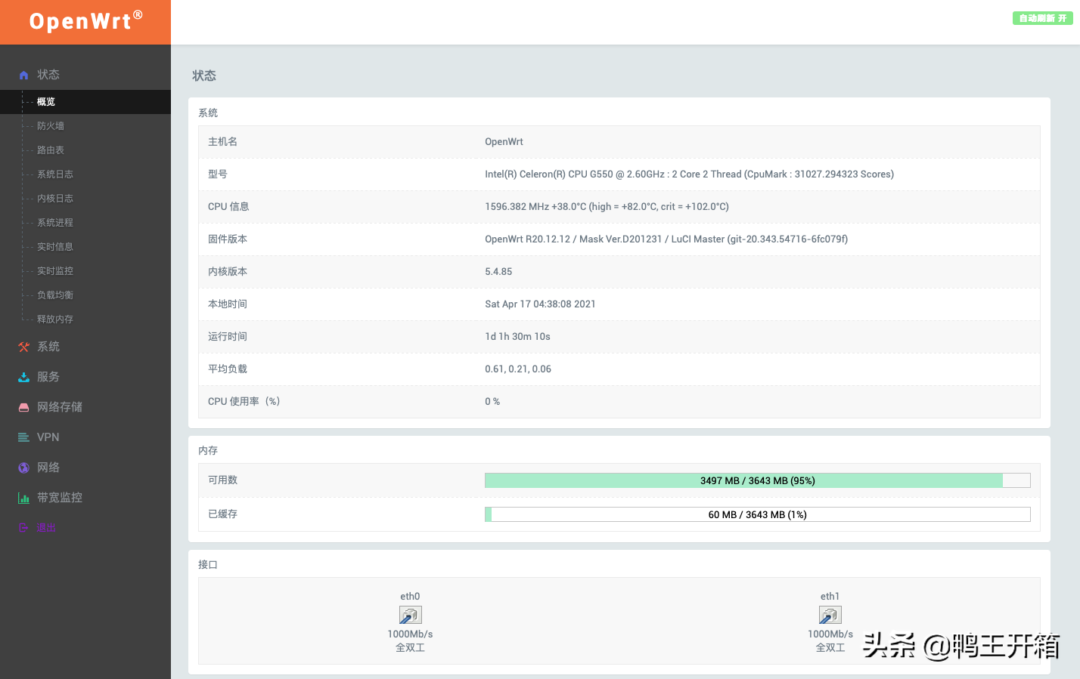Click the download icon beside 服务
Screen dimensions: 1080x679
pos(23,377)
